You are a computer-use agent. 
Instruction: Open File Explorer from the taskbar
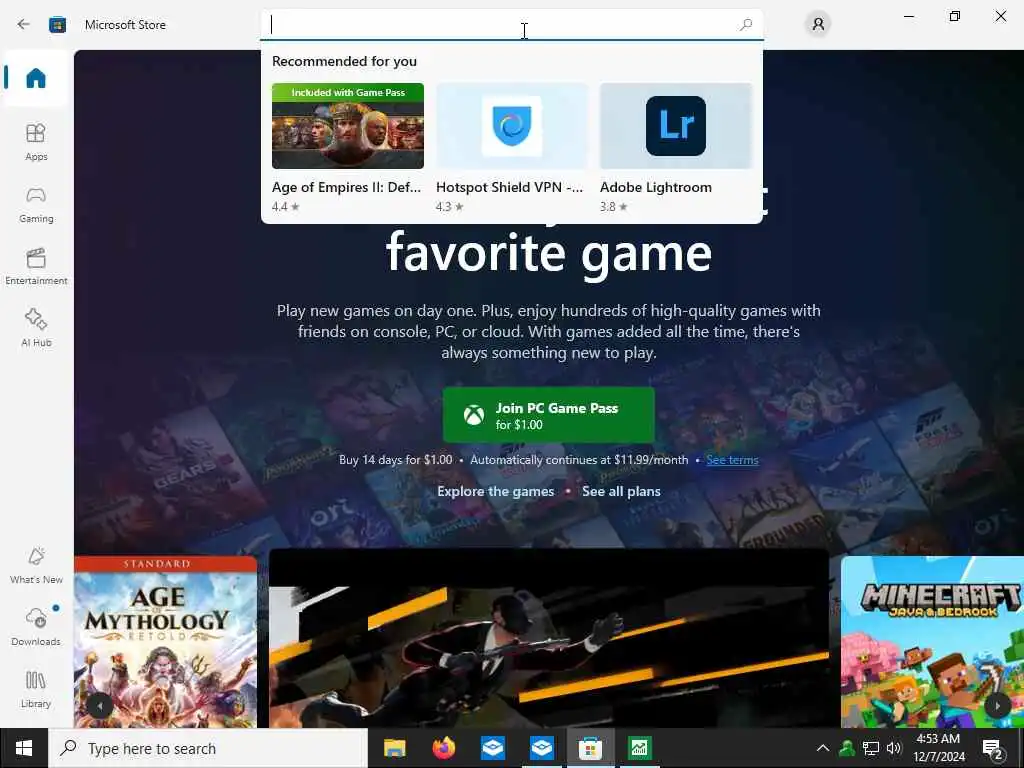click(394, 748)
